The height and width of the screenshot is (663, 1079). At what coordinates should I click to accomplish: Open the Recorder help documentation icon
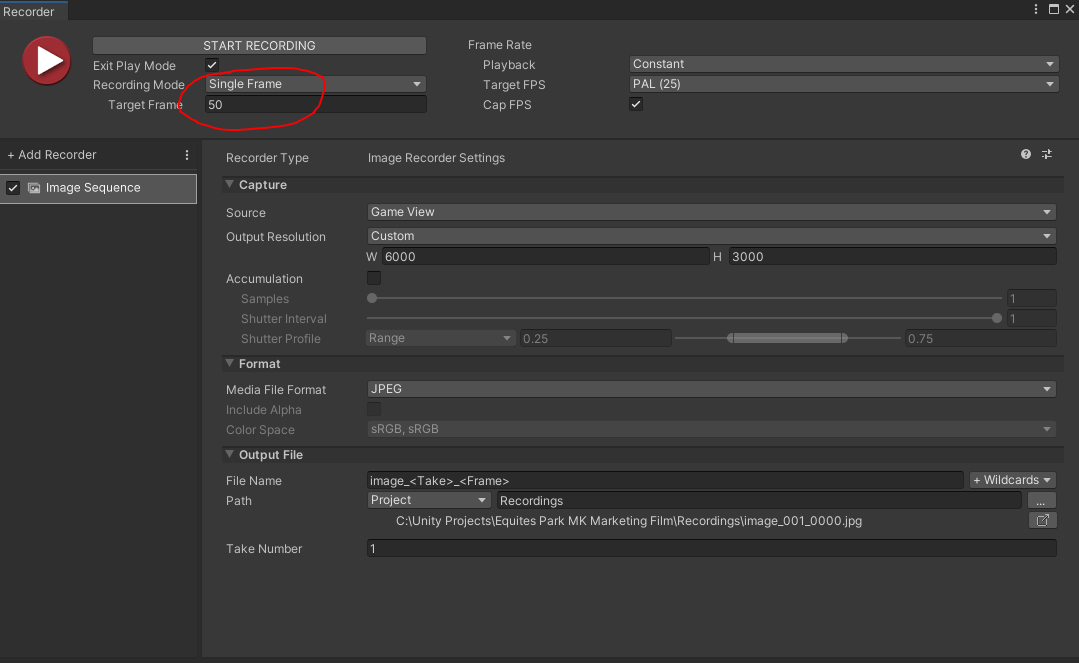1025,154
